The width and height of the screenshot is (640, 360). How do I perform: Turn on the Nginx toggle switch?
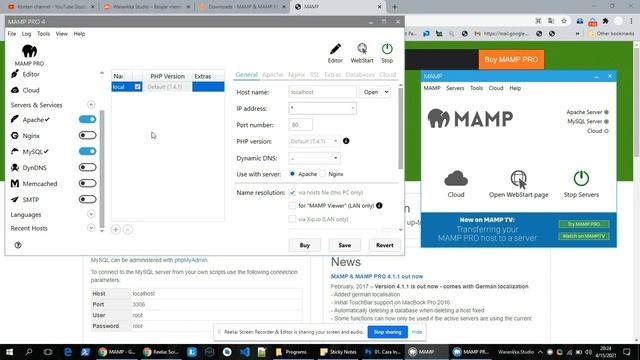(87, 135)
